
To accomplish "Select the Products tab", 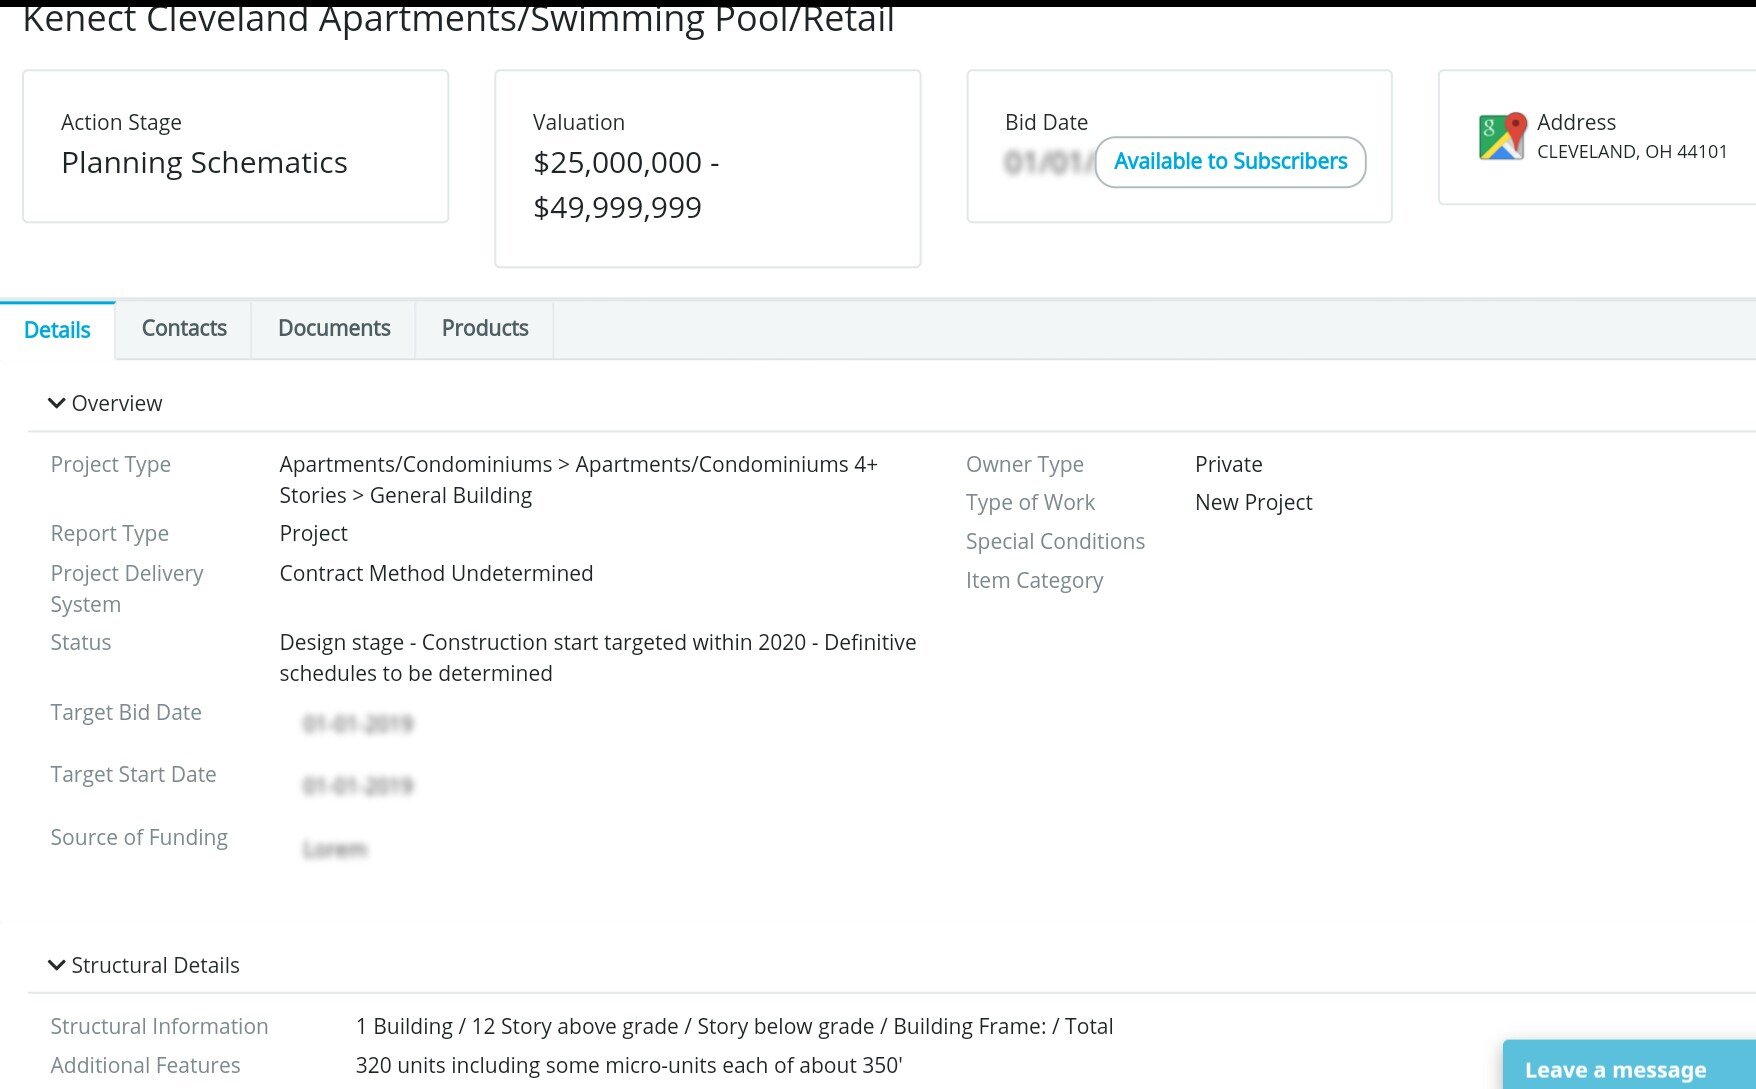I will click(x=485, y=329).
